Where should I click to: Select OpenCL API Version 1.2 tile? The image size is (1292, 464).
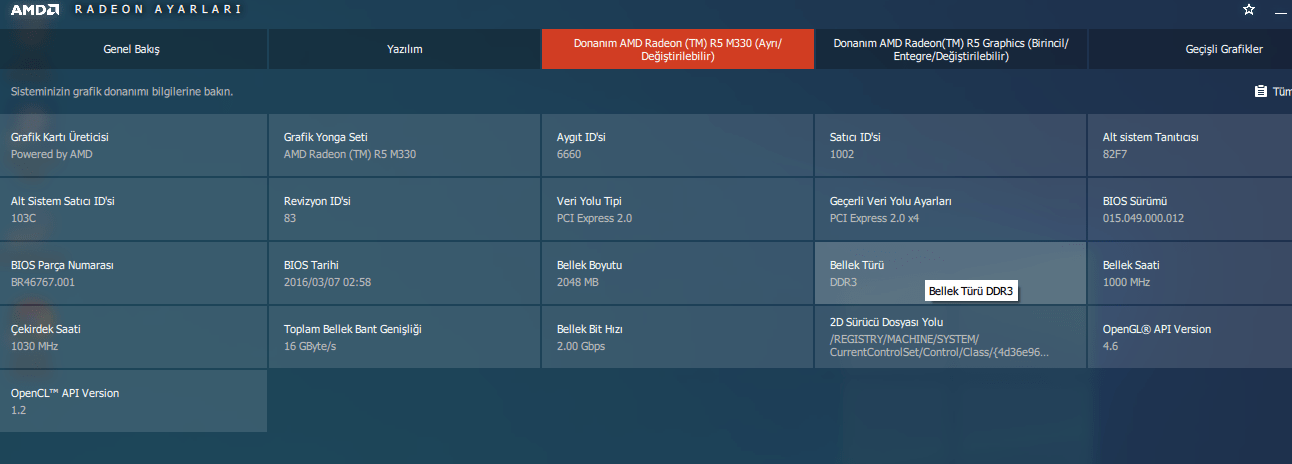tap(133, 401)
